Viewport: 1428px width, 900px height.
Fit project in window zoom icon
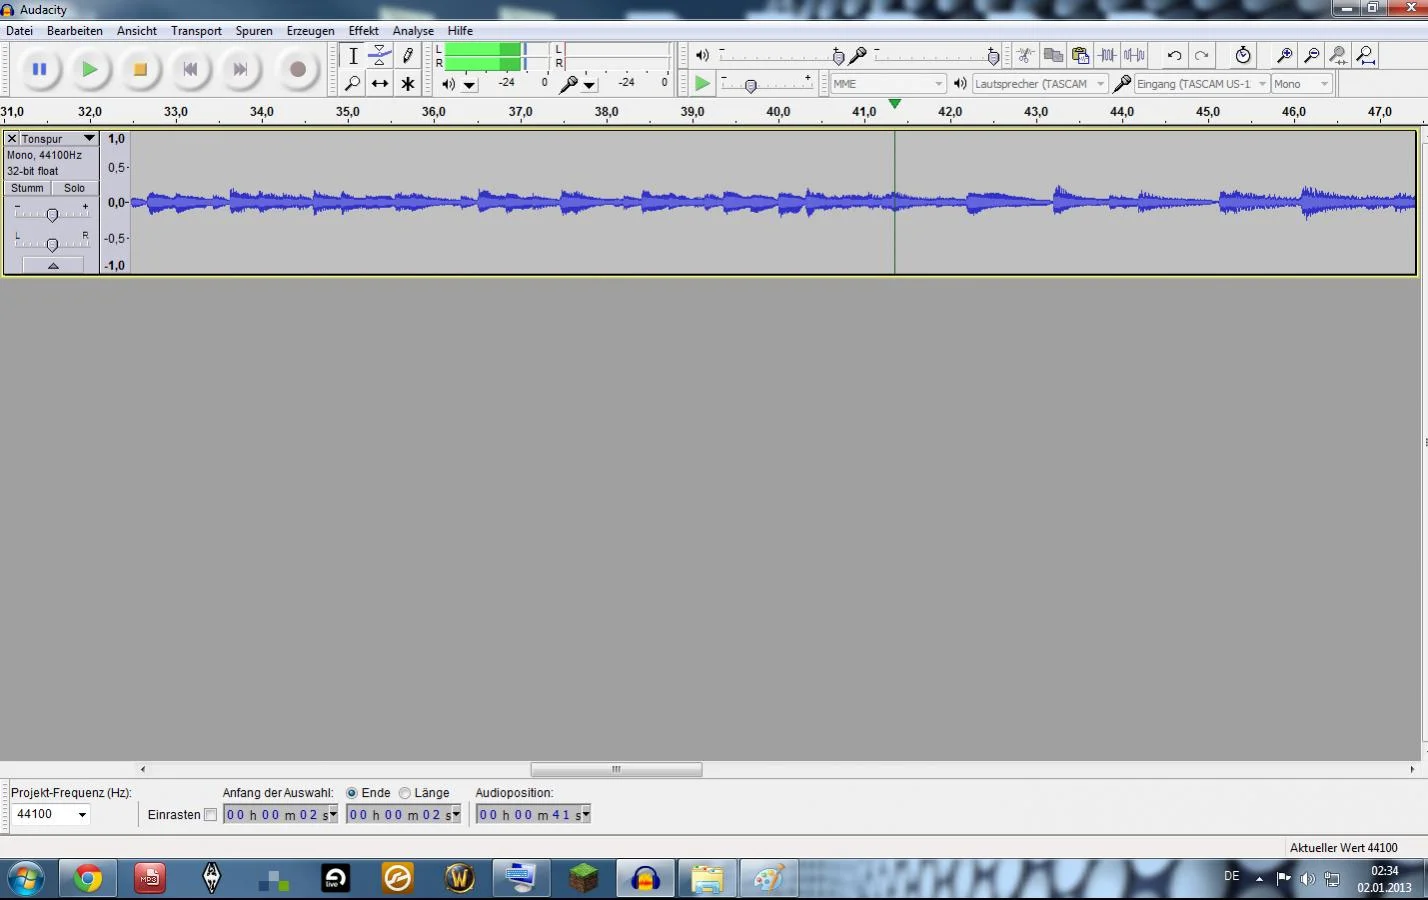[x=1365, y=56]
